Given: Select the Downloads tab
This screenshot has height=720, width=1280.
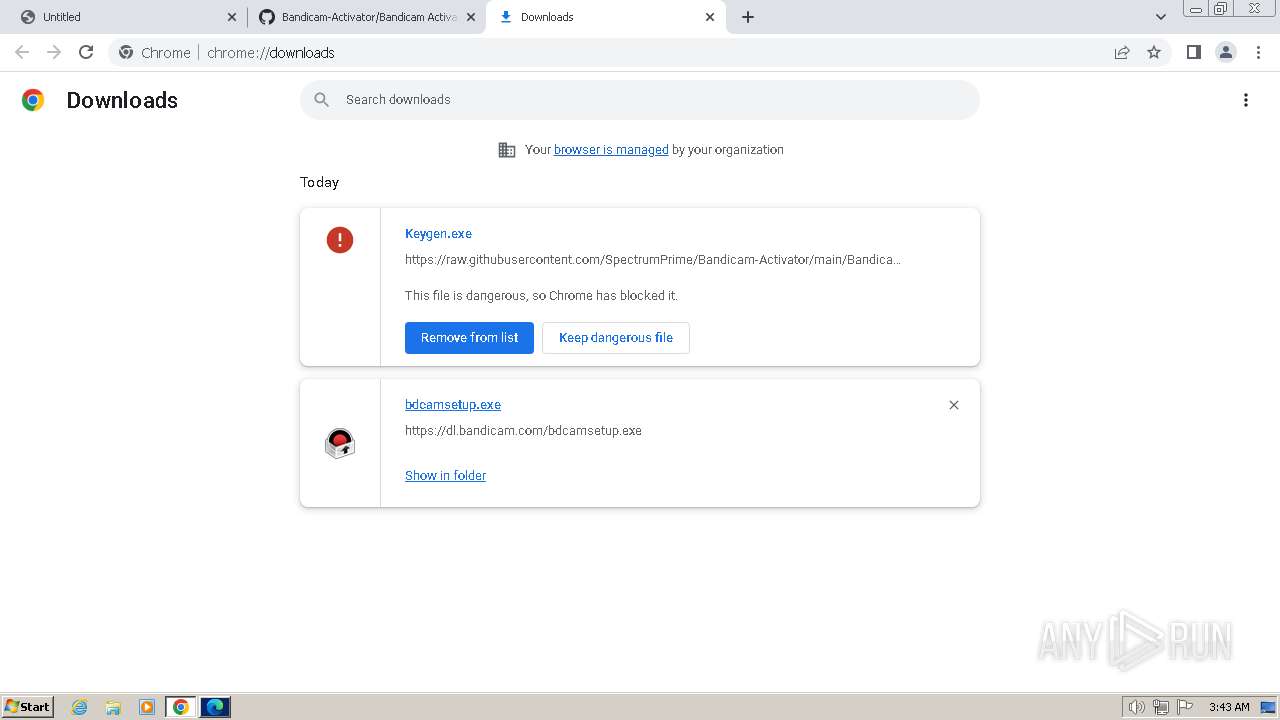Looking at the screenshot, I should 606,17.
